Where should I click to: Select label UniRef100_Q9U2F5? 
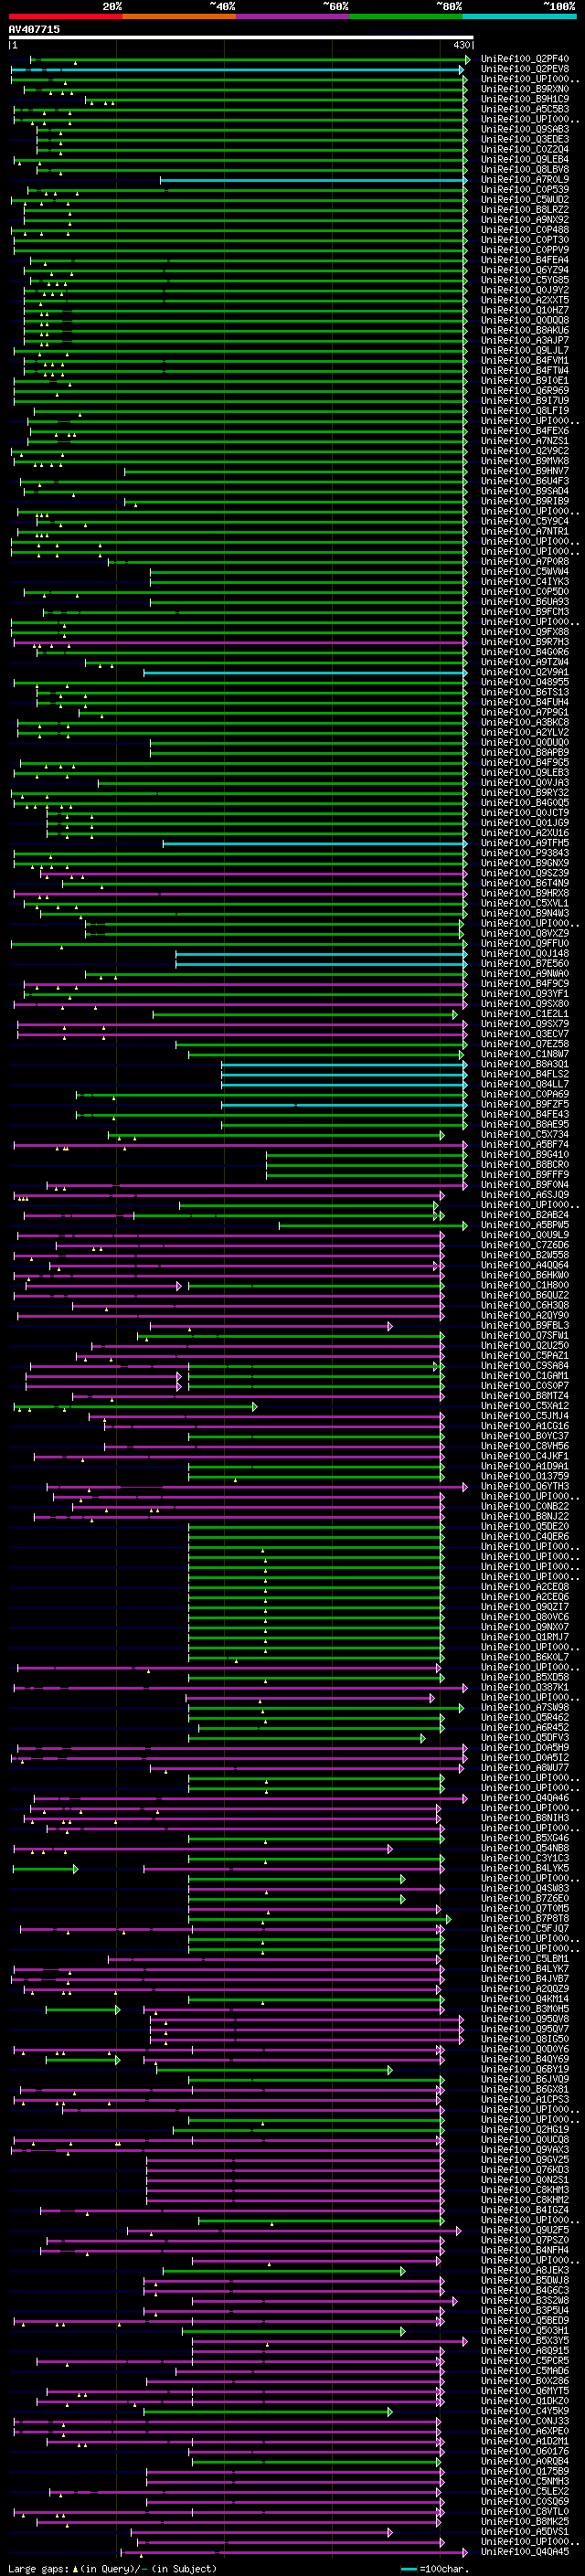[525, 2230]
